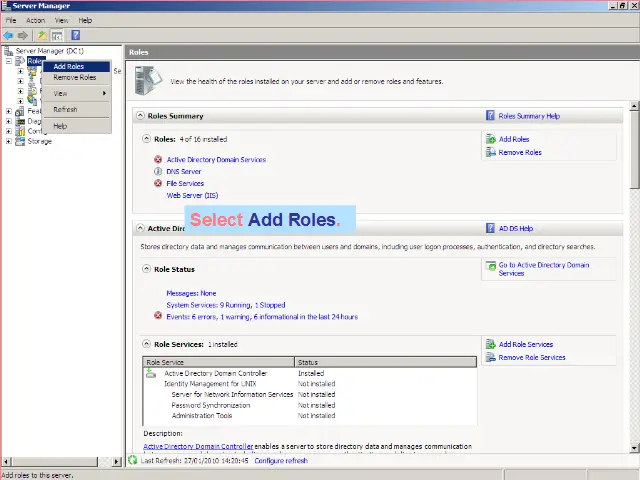The image size is (640, 480).
Task: Click the vertical scrollbar down arrow
Action: pos(634,448)
